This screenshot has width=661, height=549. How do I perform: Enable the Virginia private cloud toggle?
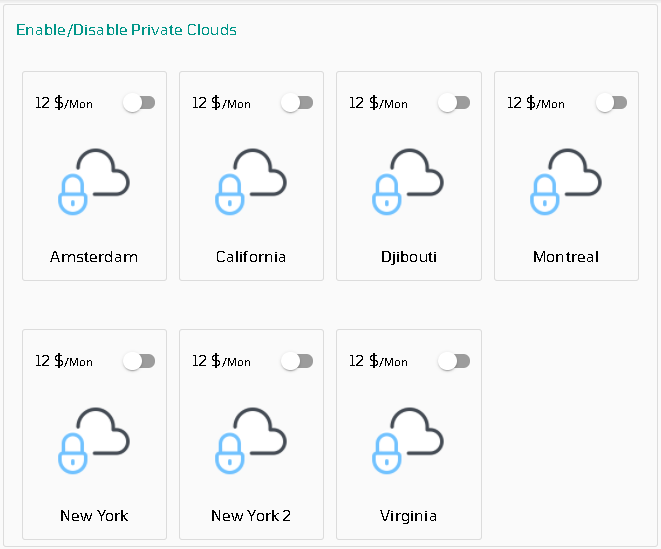(454, 361)
